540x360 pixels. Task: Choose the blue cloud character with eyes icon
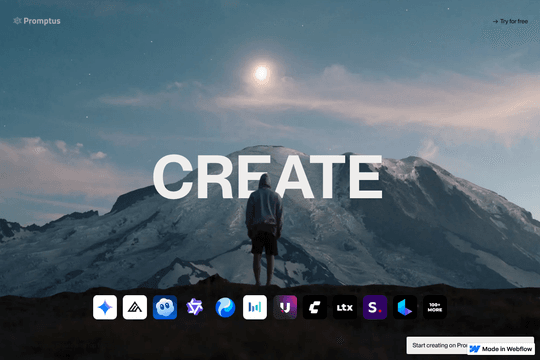pos(165,307)
